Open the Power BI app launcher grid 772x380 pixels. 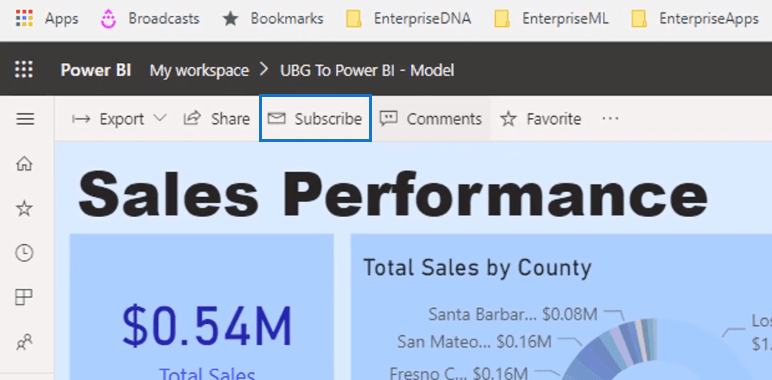coord(24,69)
